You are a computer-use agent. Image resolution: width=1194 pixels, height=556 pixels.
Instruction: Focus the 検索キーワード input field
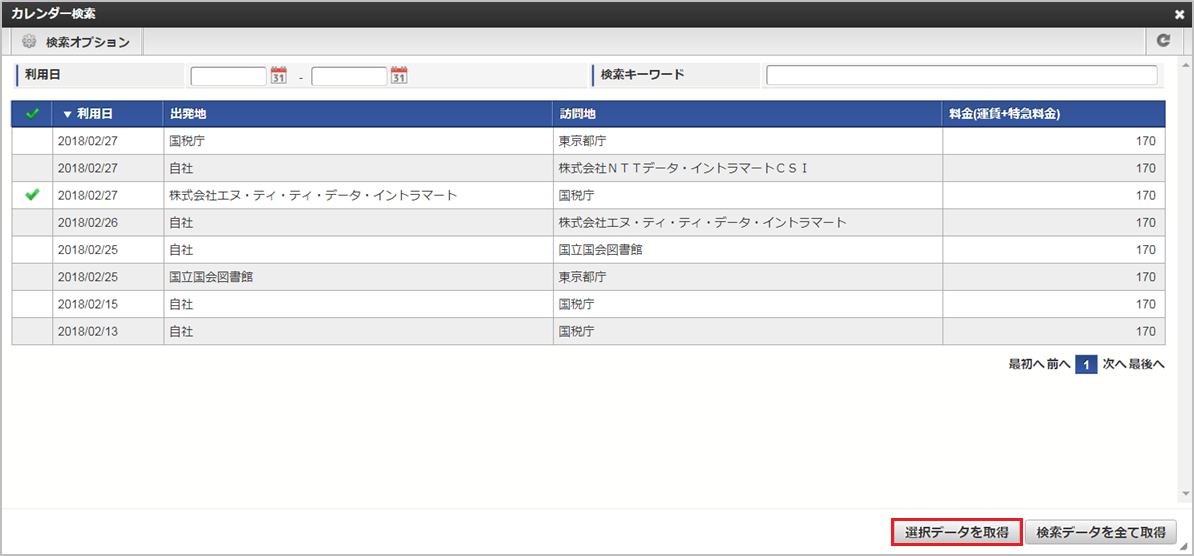coord(962,75)
